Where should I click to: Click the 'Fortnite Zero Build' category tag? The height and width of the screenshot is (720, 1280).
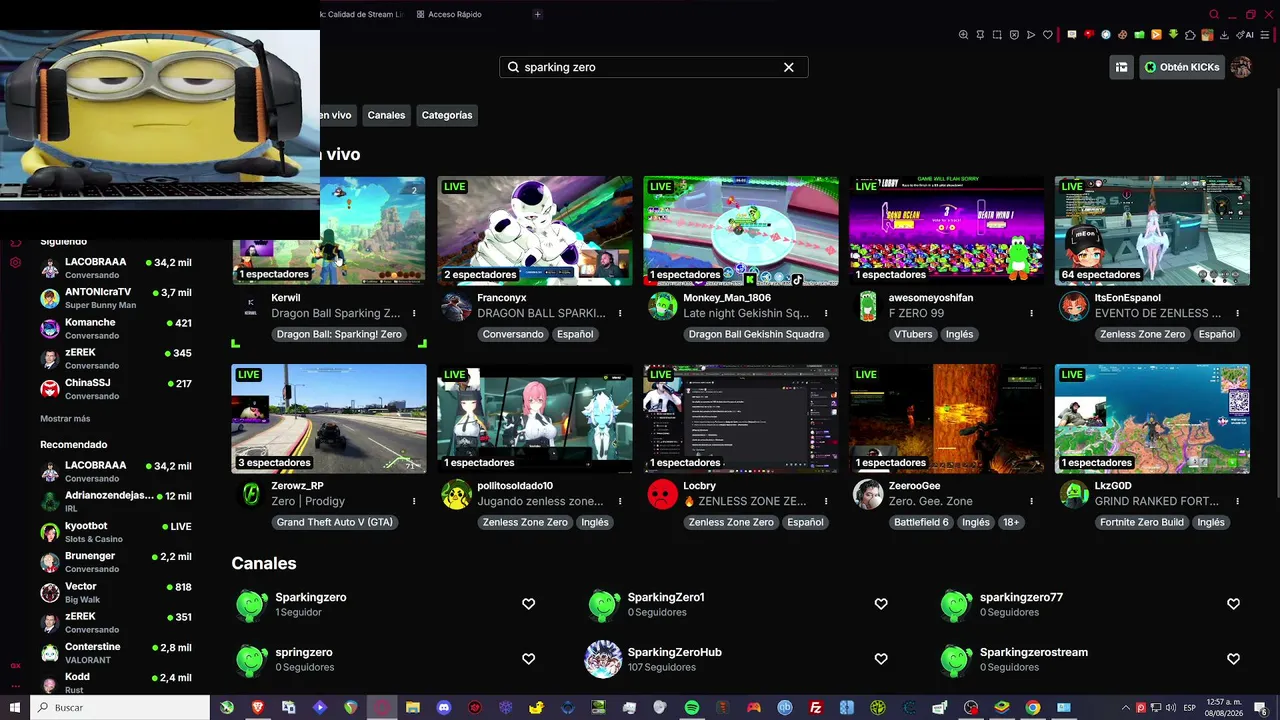(1142, 523)
